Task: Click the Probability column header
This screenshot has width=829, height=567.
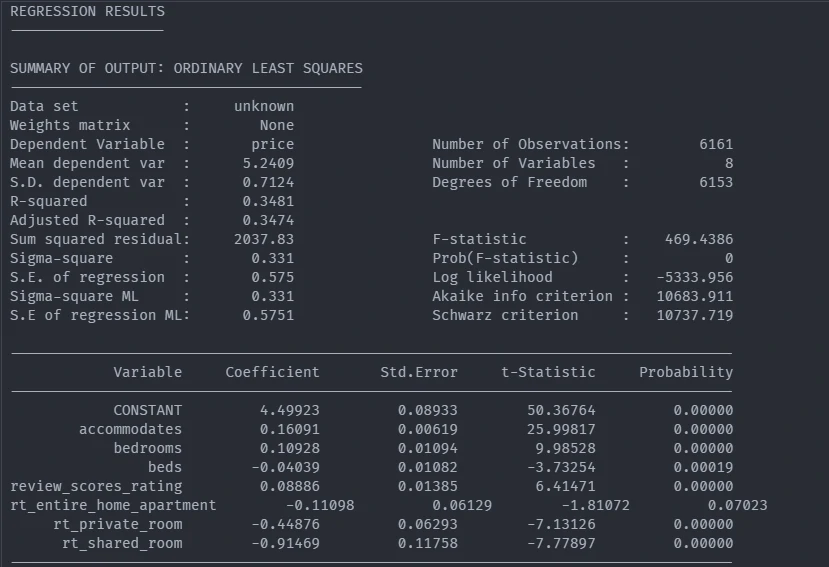Action: [686, 372]
